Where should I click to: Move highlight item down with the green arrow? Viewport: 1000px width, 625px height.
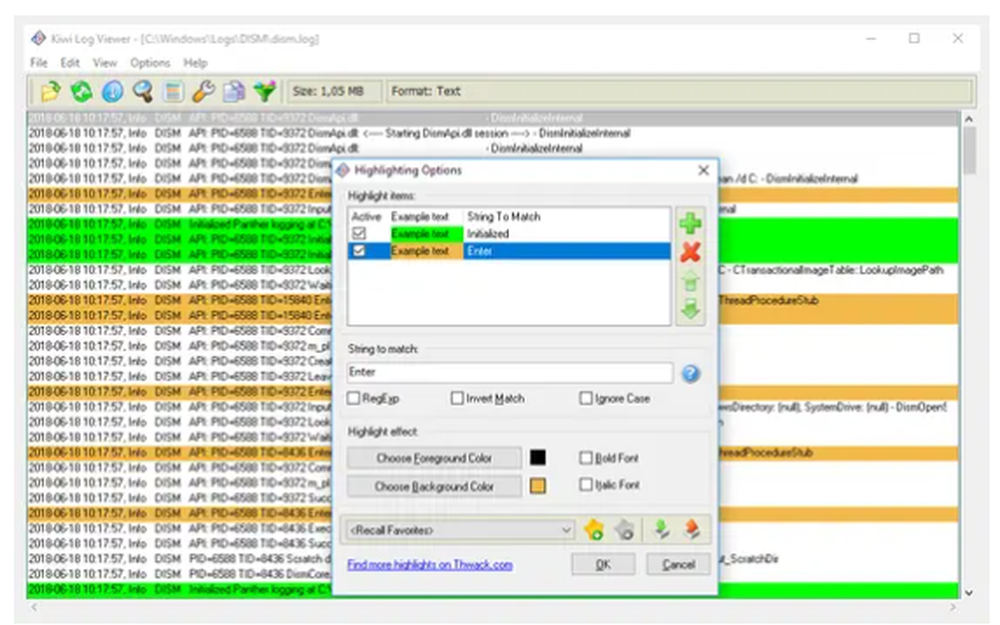coord(690,310)
